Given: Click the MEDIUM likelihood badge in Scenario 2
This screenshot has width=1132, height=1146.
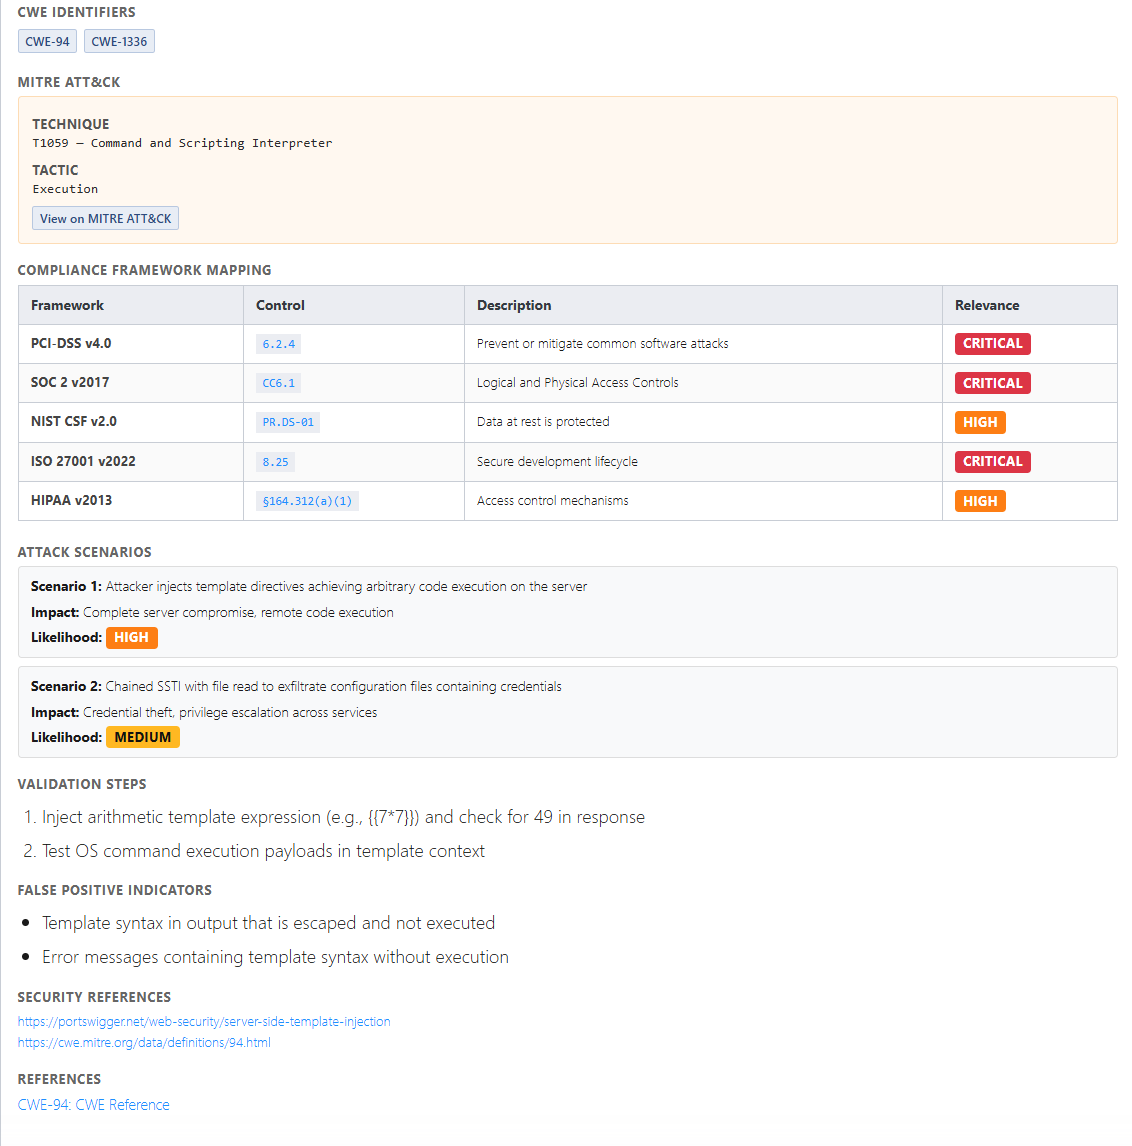Looking at the screenshot, I should point(142,737).
